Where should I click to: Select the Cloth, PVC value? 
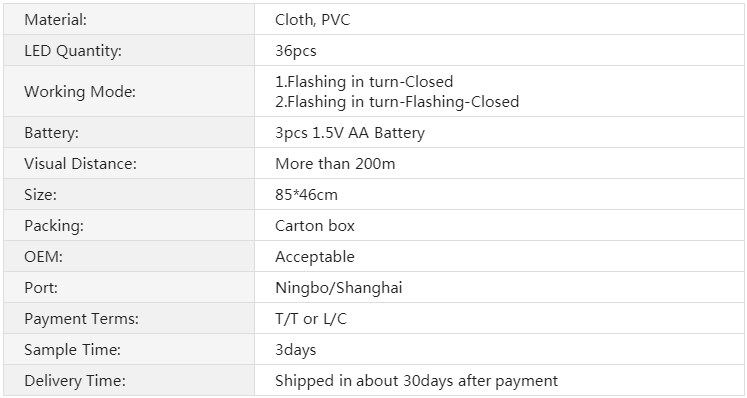pyautogui.click(x=313, y=20)
